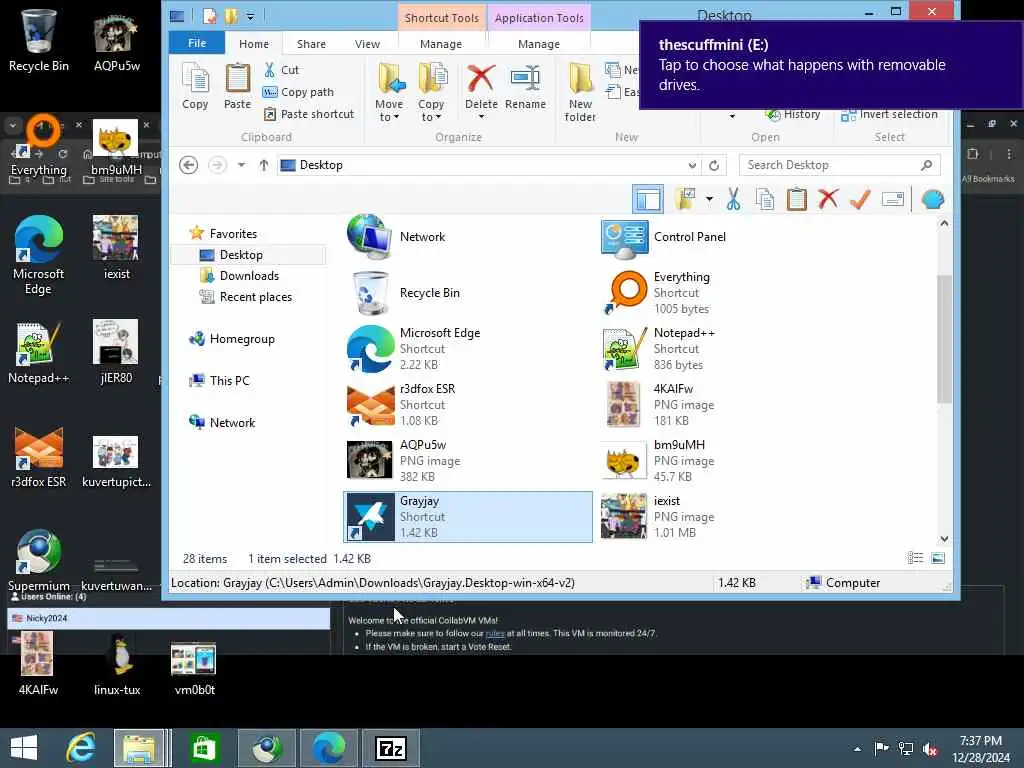Click the scissors Cut toolbar icon
The image size is (1024, 768).
(733, 199)
